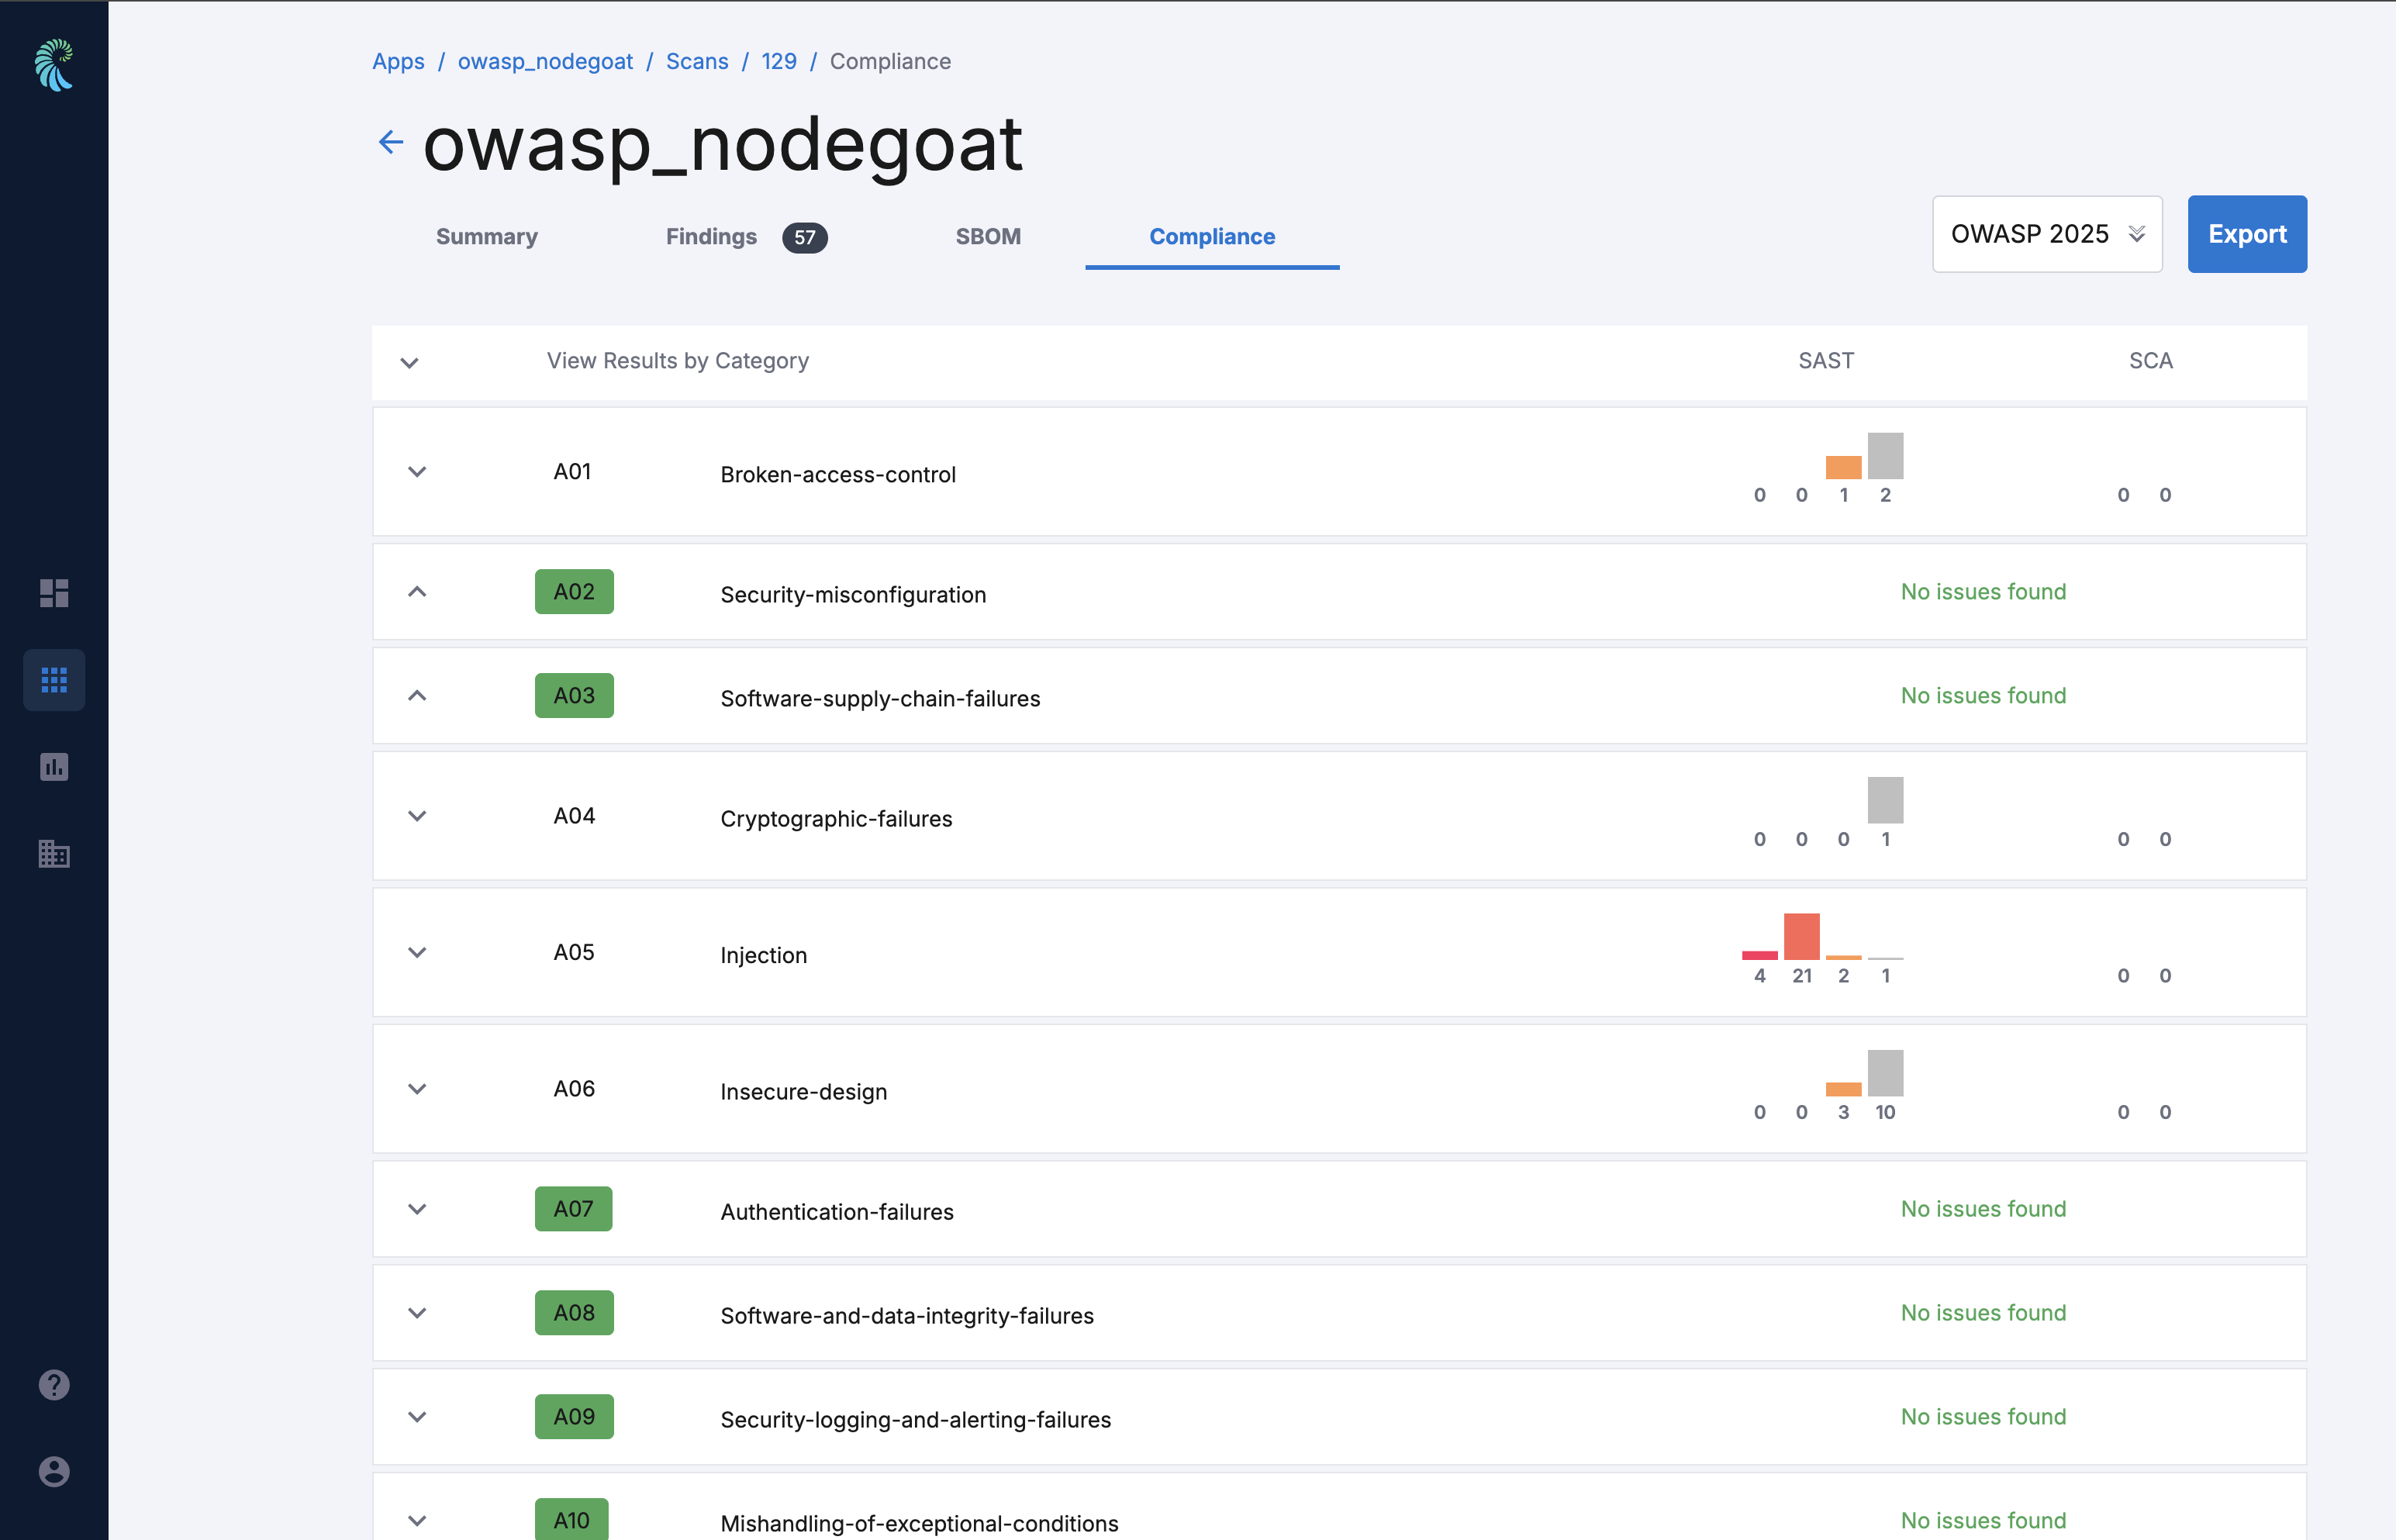Click the Scans breadcrumb link
The image size is (2396, 1540).
pyautogui.click(x=697, y=62)
